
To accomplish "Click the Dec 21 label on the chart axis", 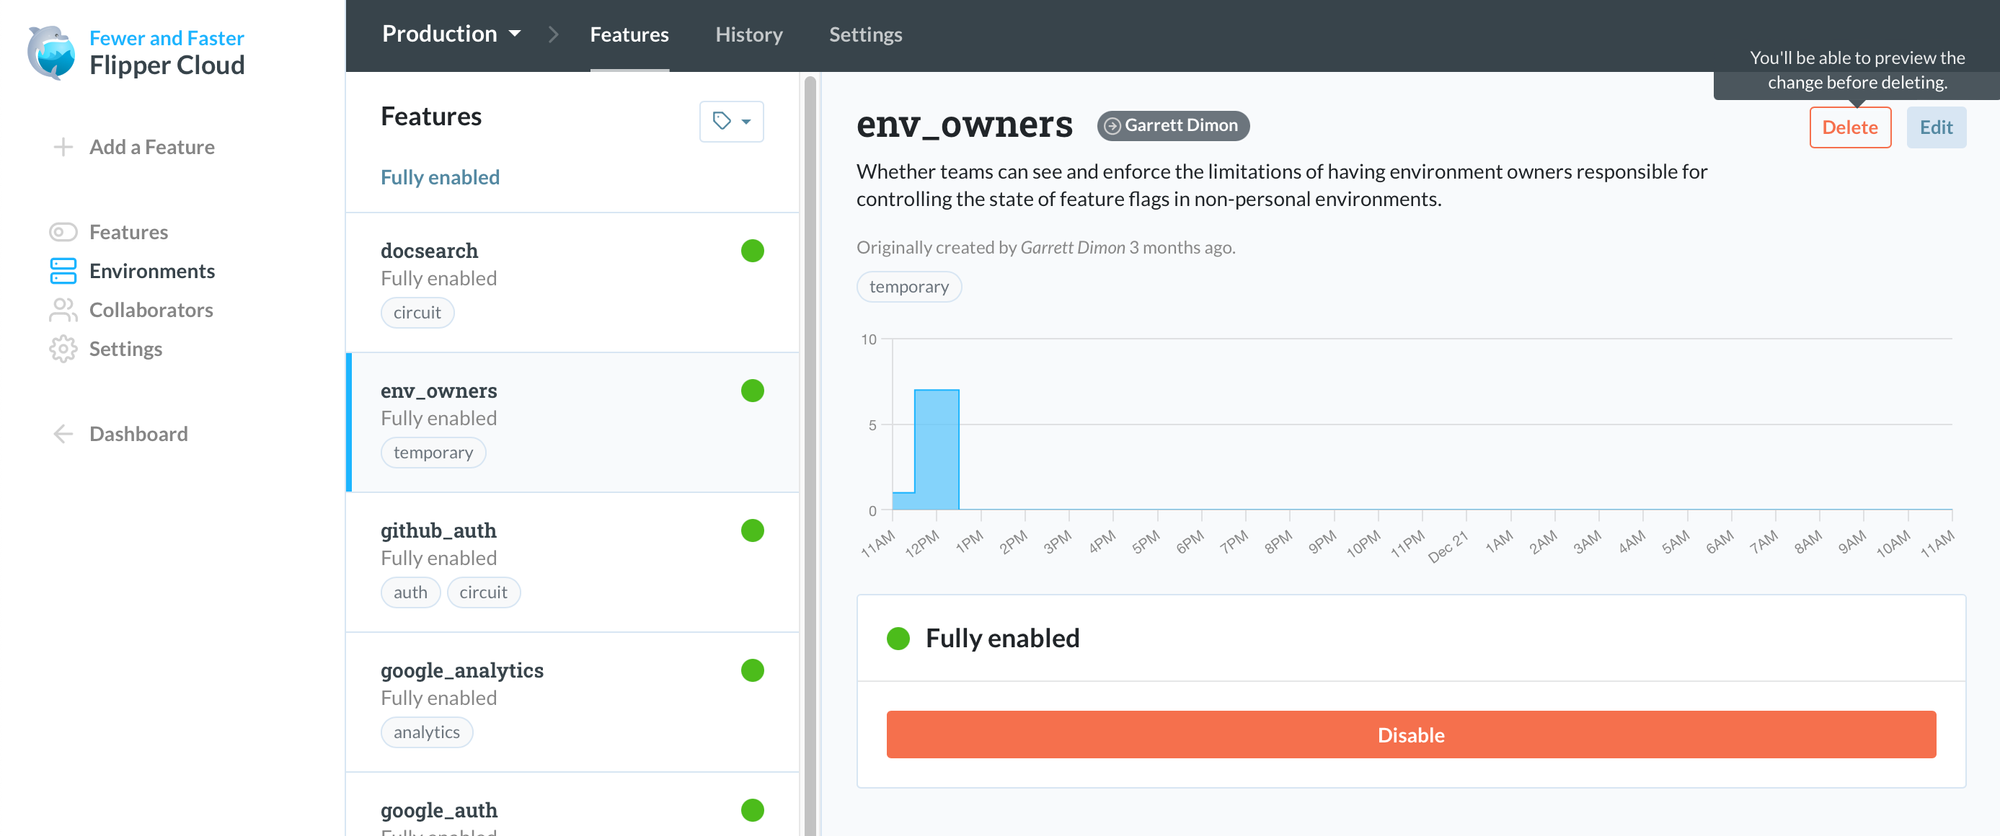I will 1448,546.
